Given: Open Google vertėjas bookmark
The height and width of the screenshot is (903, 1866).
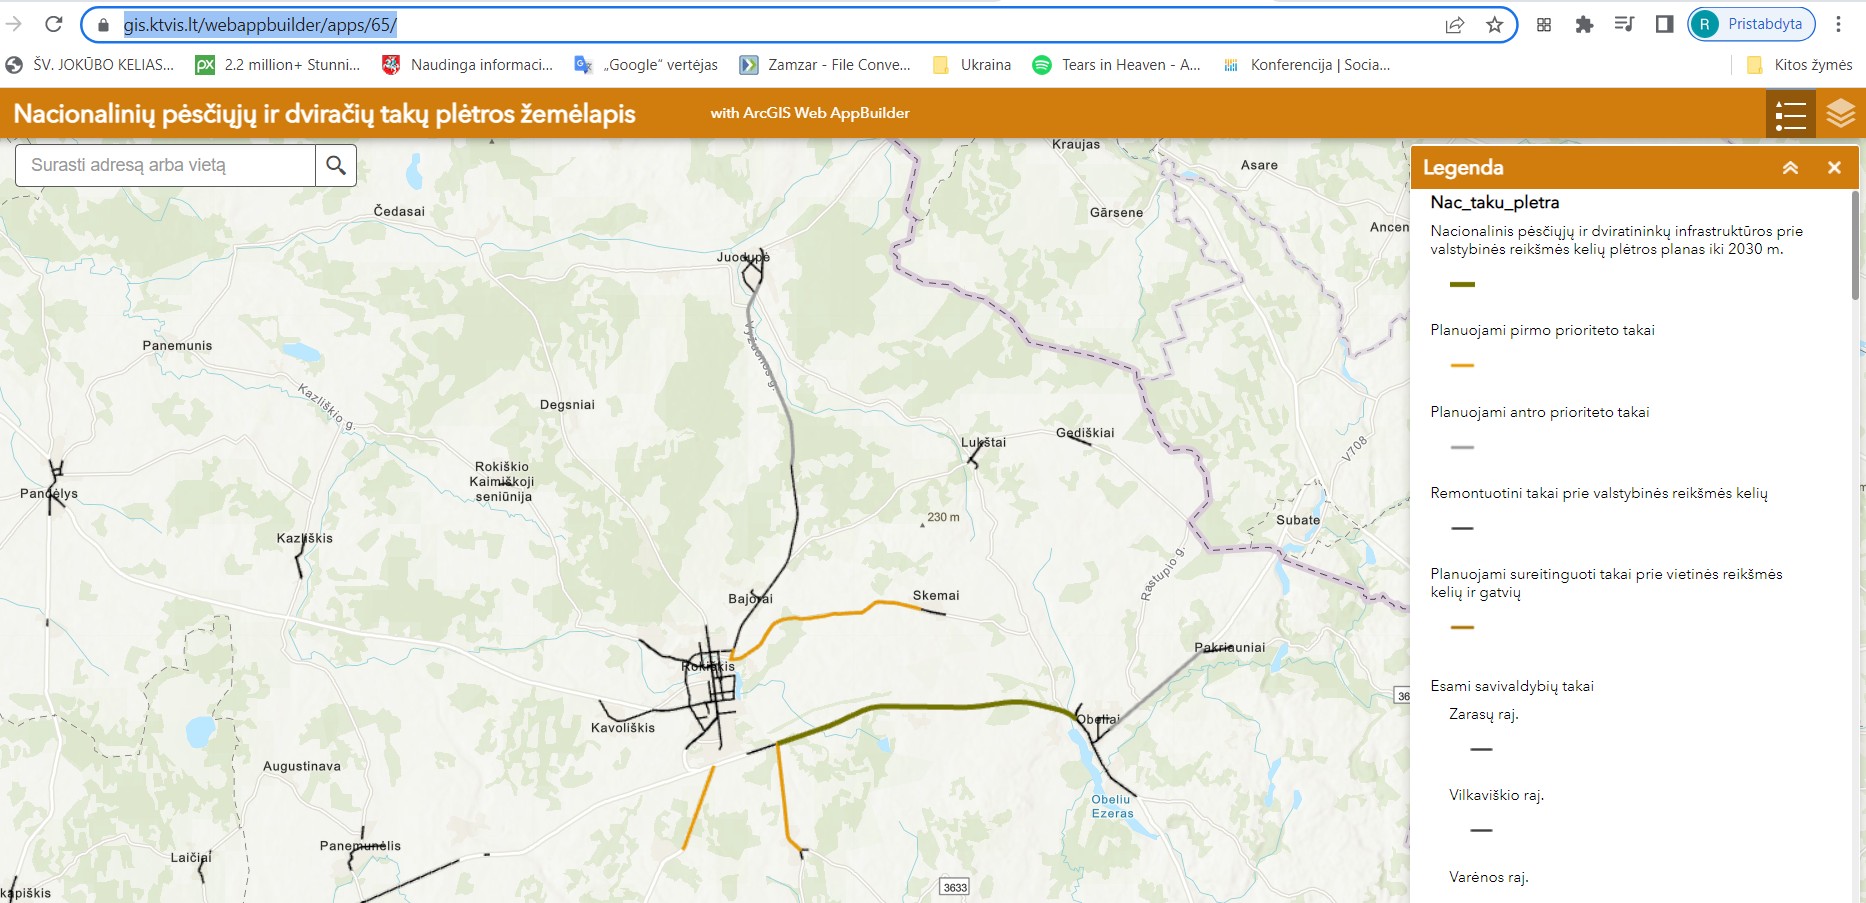Looking at the screenshot, I should tap(646, 65).
